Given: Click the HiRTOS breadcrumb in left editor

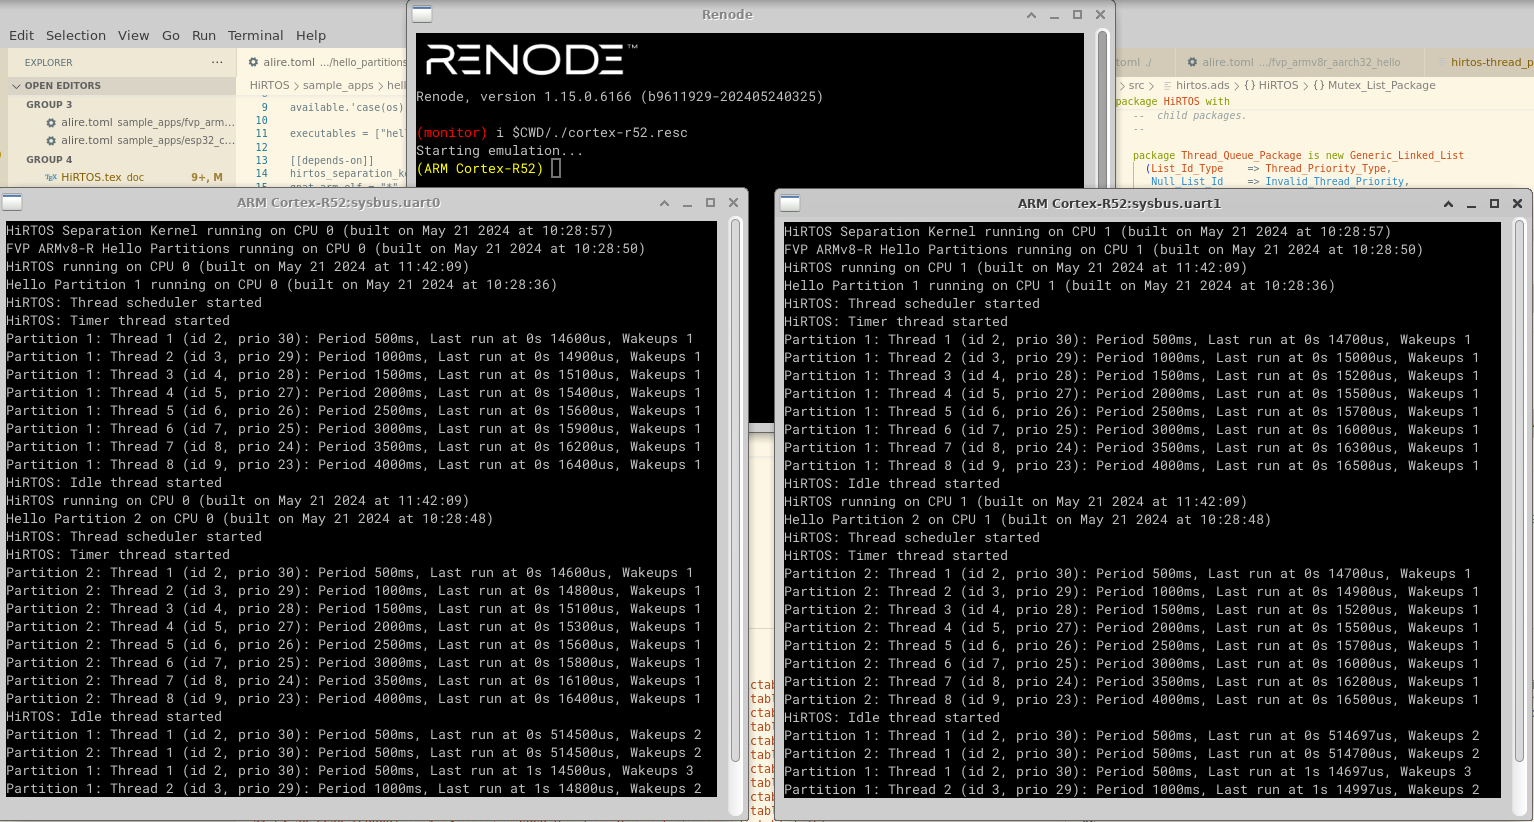Looking at the screenshot, I should (x=269, y=86).
